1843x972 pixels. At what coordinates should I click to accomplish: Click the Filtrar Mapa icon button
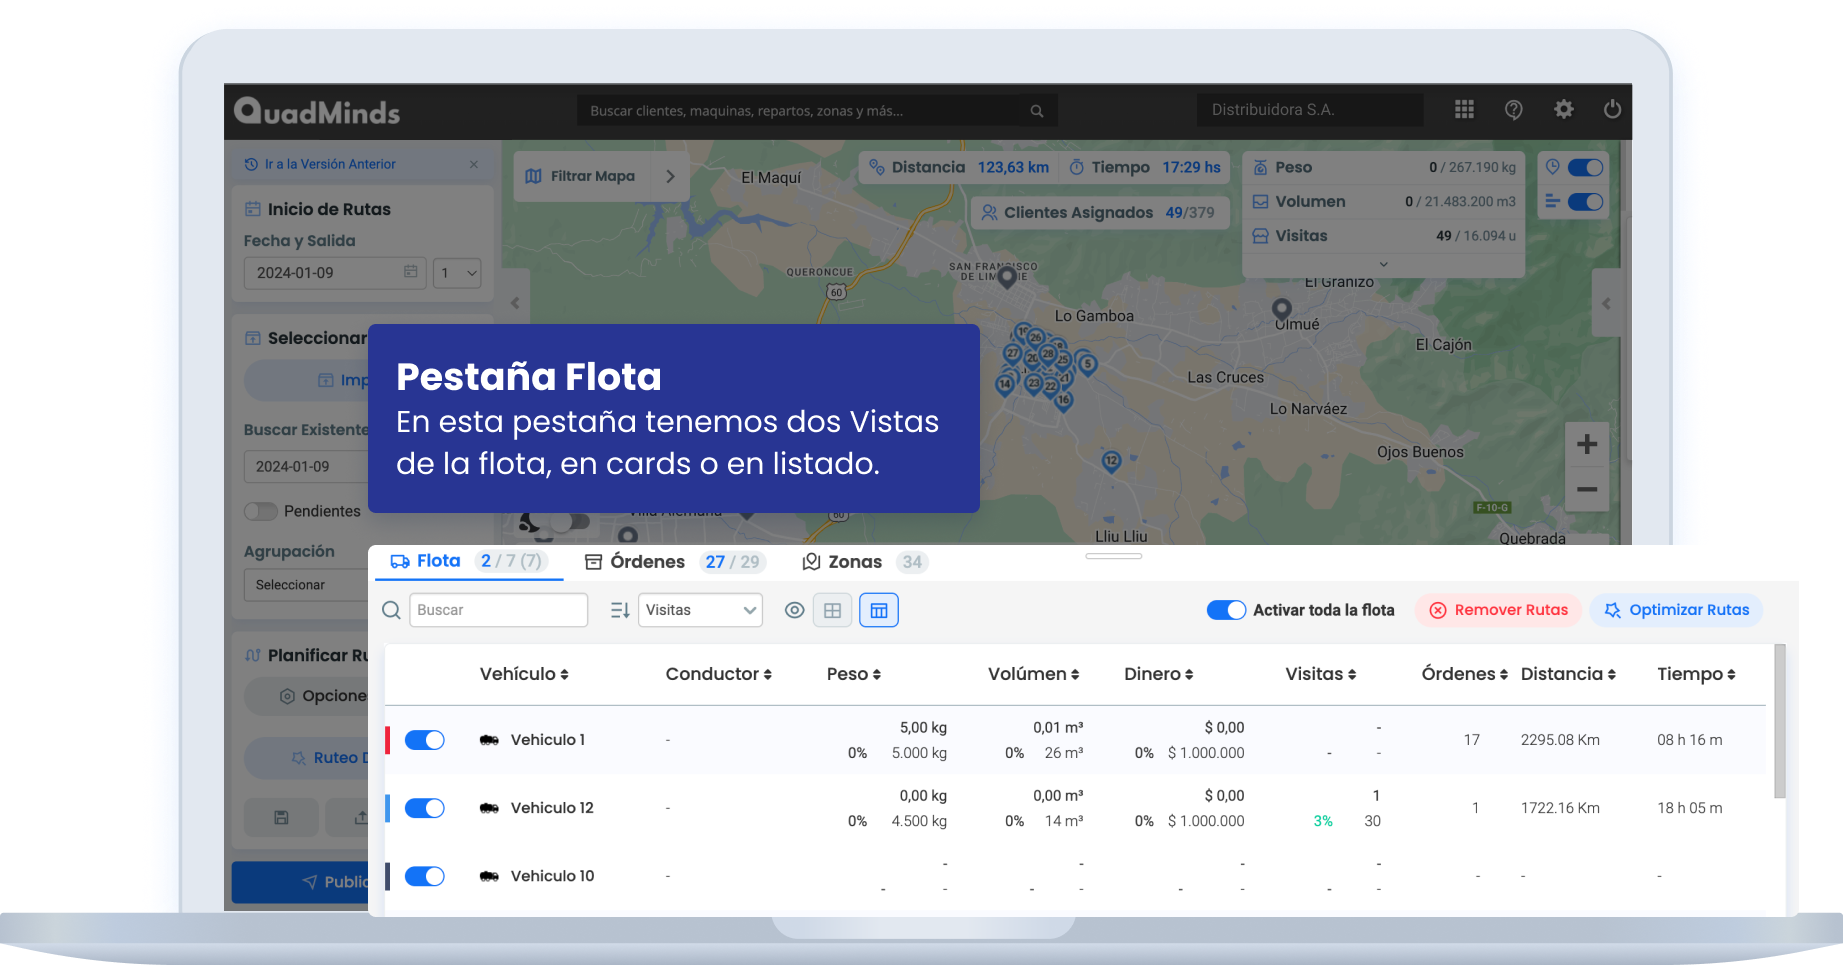533,176
